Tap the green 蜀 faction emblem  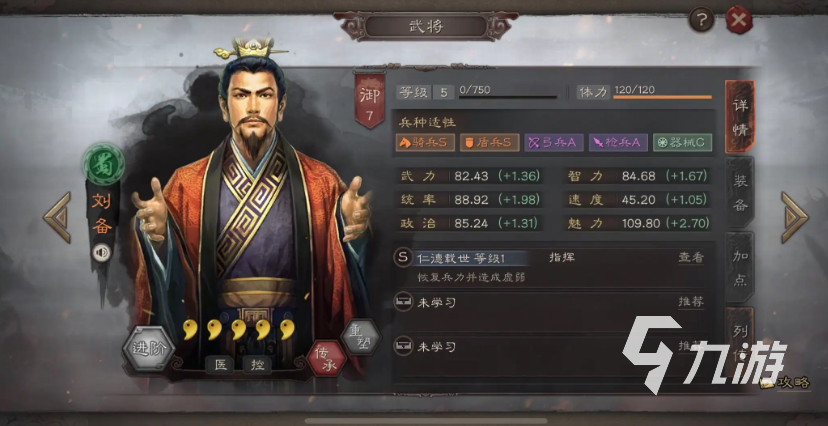pos(103,164)
